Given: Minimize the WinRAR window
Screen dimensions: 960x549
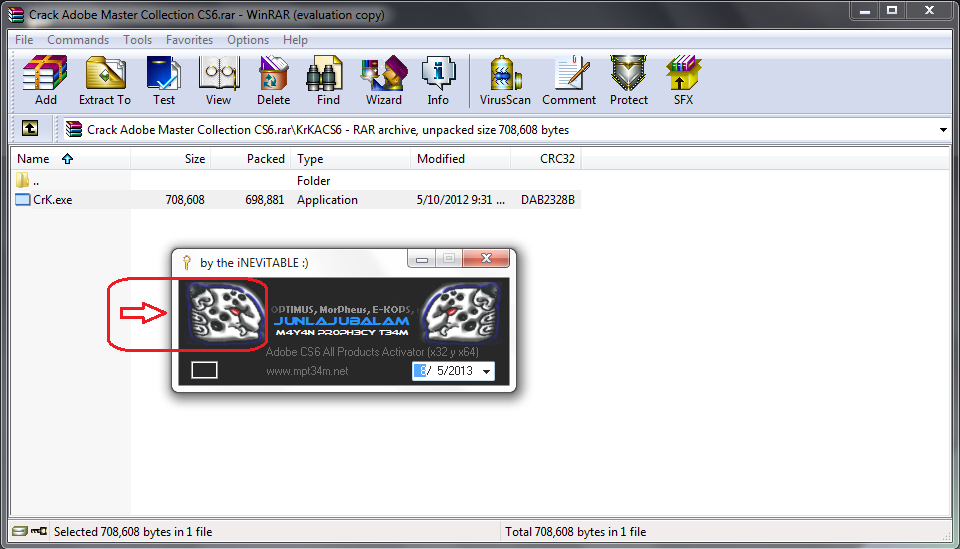Looking at the screenshot, I should click(x=864, y=10).
